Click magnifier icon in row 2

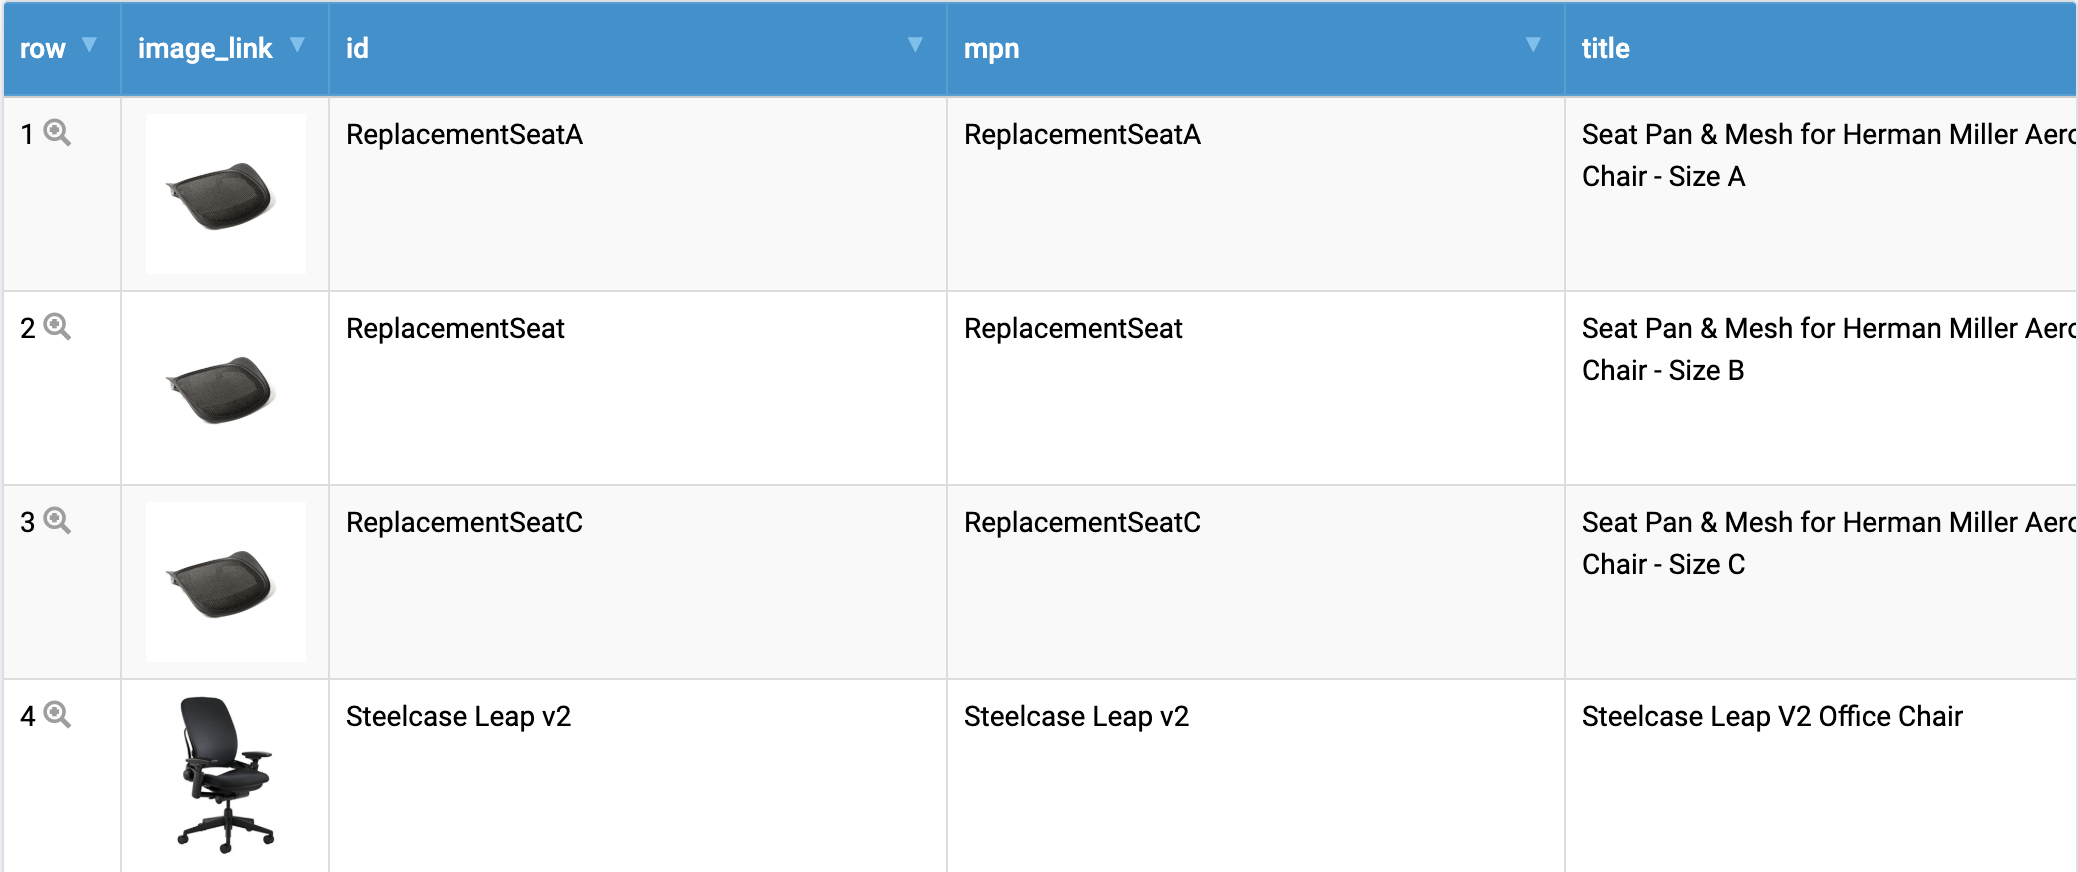[x=57, y=327]
